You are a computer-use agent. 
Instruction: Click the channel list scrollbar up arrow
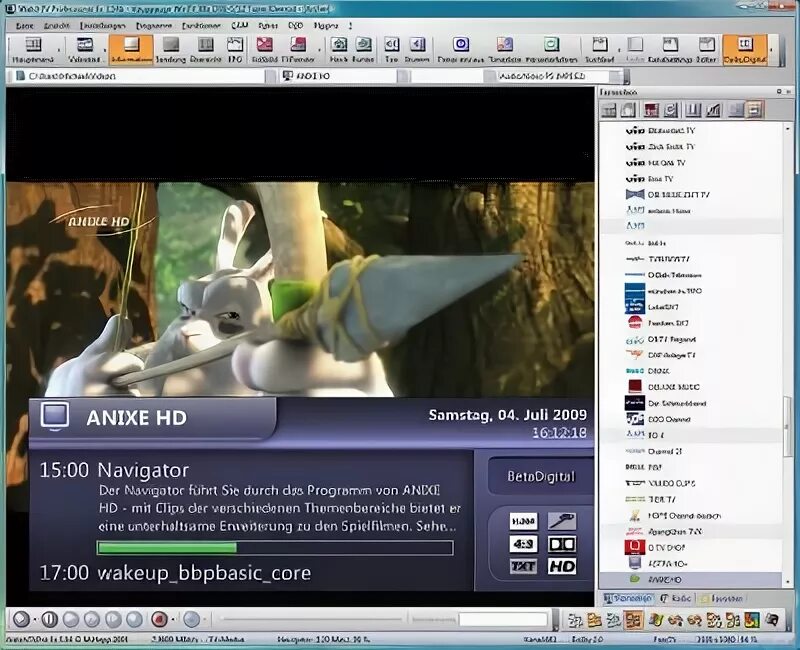point(788,127)
